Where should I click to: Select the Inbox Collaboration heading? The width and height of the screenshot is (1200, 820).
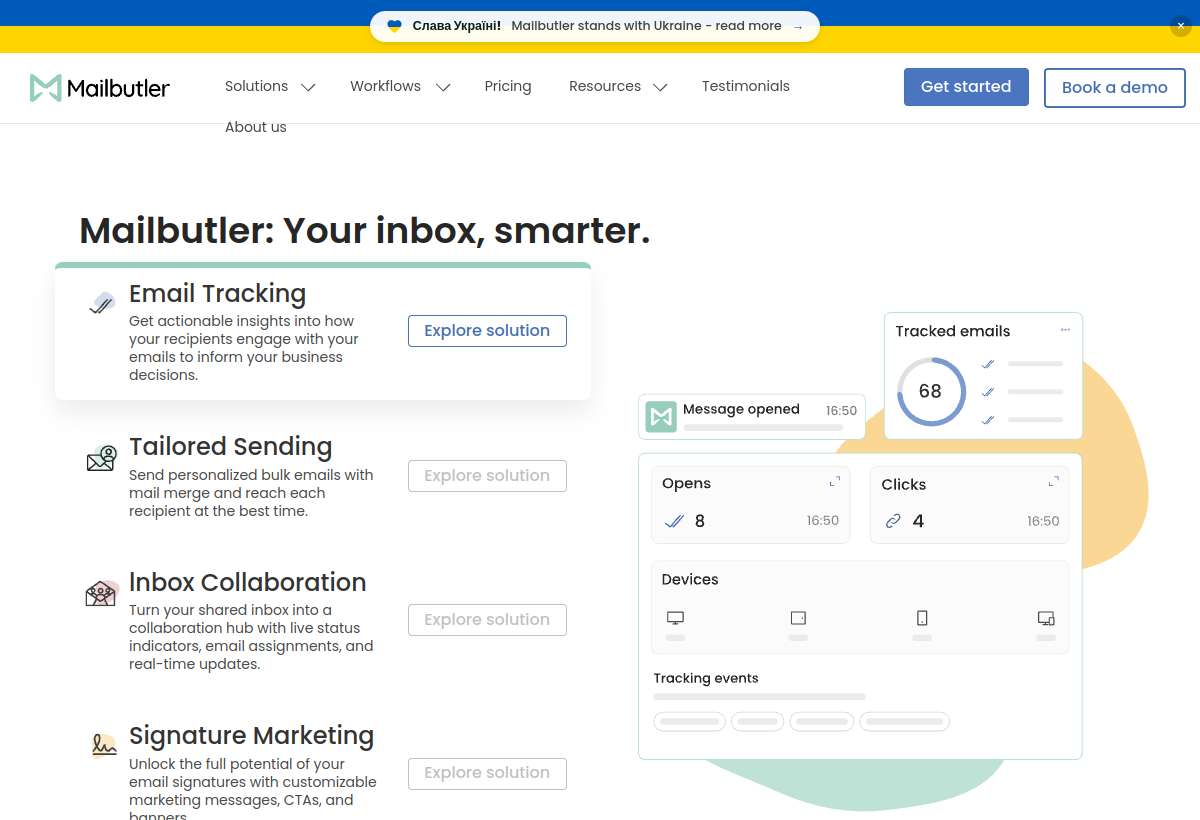point(248,583)
